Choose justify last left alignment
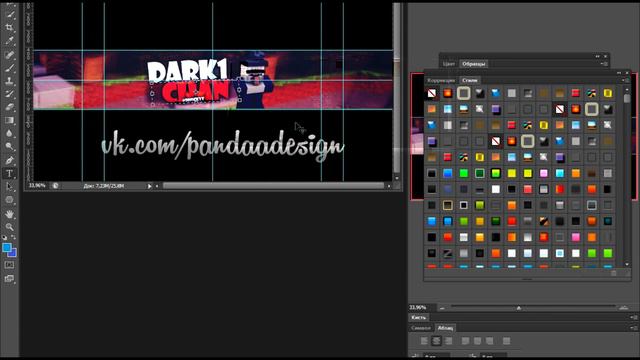Image resolution: width=640 pixels, height=360 pixels. click(465, 341)
